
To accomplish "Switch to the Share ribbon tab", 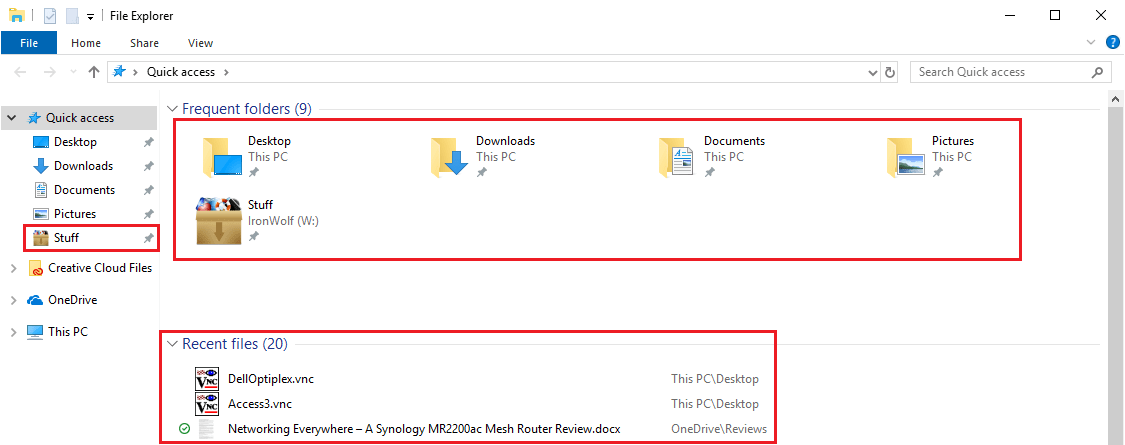I will tap(144, 43).
